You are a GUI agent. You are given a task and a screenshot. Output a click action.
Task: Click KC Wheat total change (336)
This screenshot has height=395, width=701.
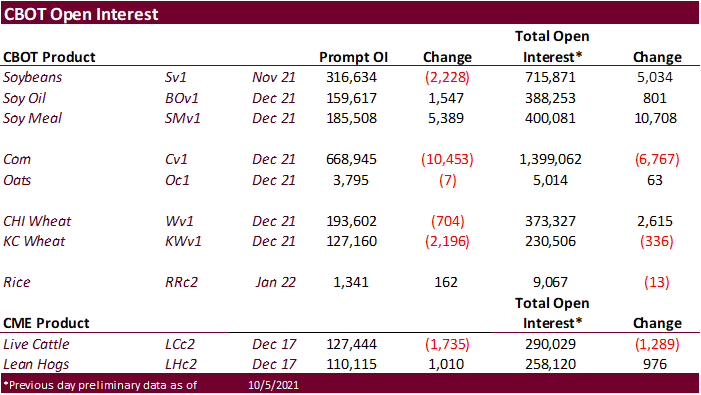(x=656, y=241)
